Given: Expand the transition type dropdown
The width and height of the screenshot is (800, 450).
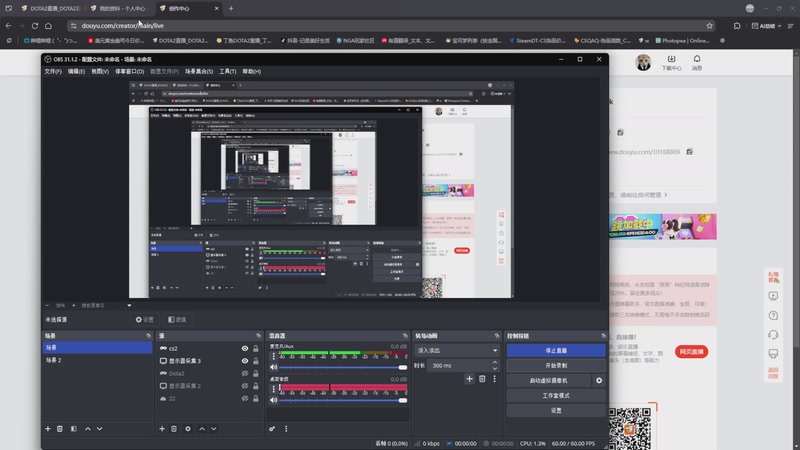Looking at the screenshot, I should [x=457, y=351].
